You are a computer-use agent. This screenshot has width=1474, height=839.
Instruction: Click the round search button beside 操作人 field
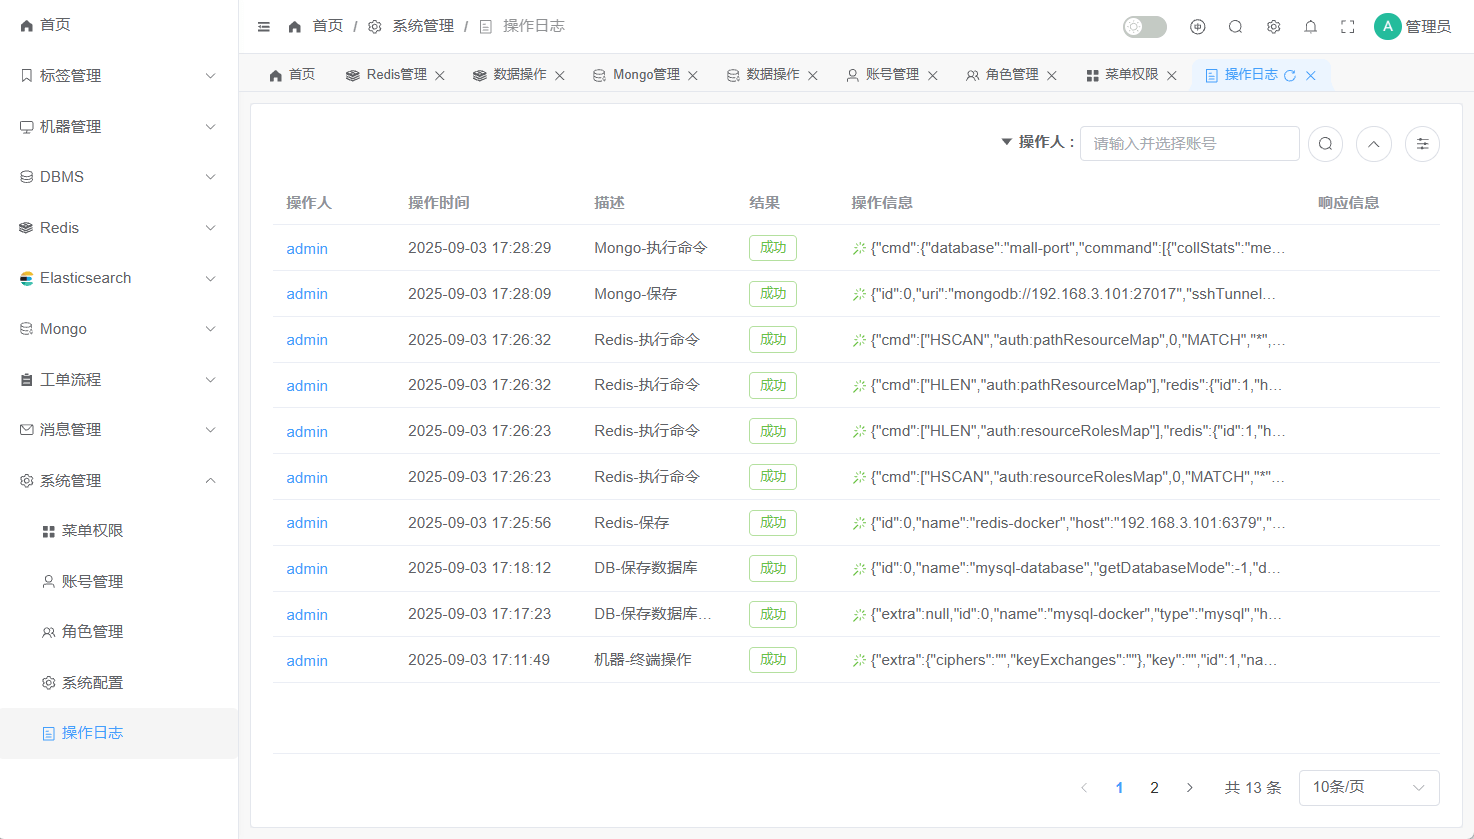[1325, 144]
